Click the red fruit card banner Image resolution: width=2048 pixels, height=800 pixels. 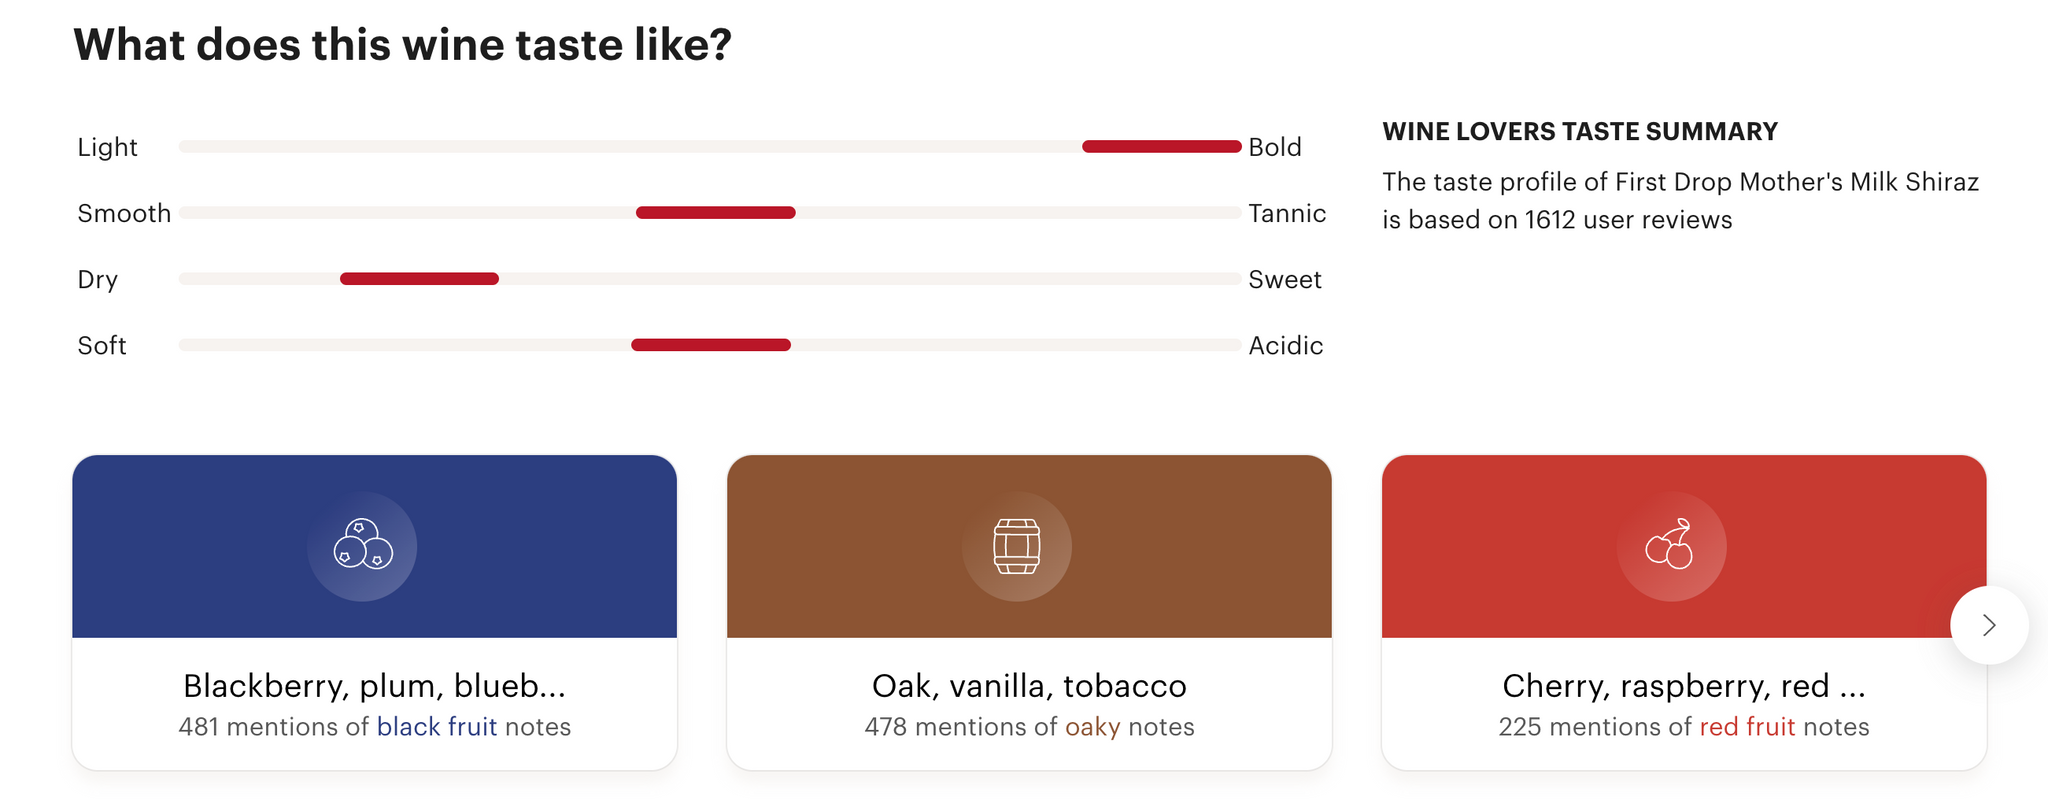tap(1684, 546)
